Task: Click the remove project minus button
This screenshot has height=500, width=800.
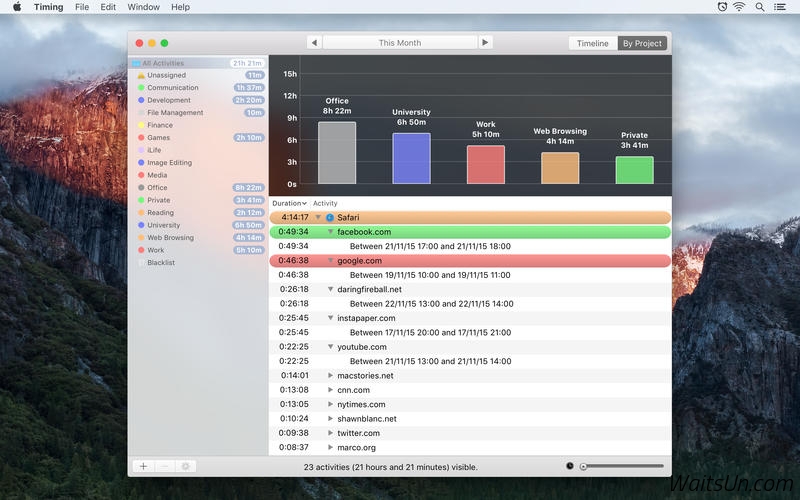Action: pyautogui.click(x=164, y=466)
